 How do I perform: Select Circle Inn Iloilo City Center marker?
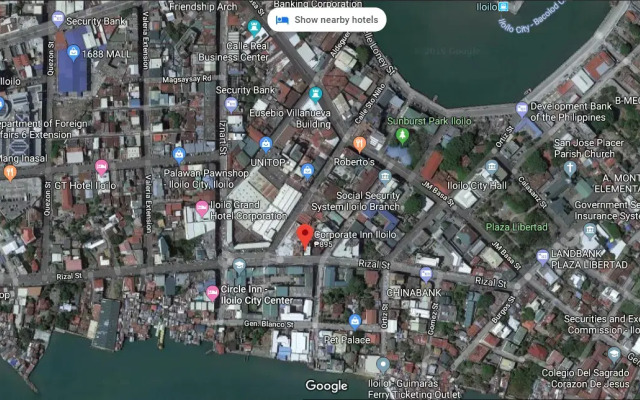pyautogui.click(x=212, y=292)
